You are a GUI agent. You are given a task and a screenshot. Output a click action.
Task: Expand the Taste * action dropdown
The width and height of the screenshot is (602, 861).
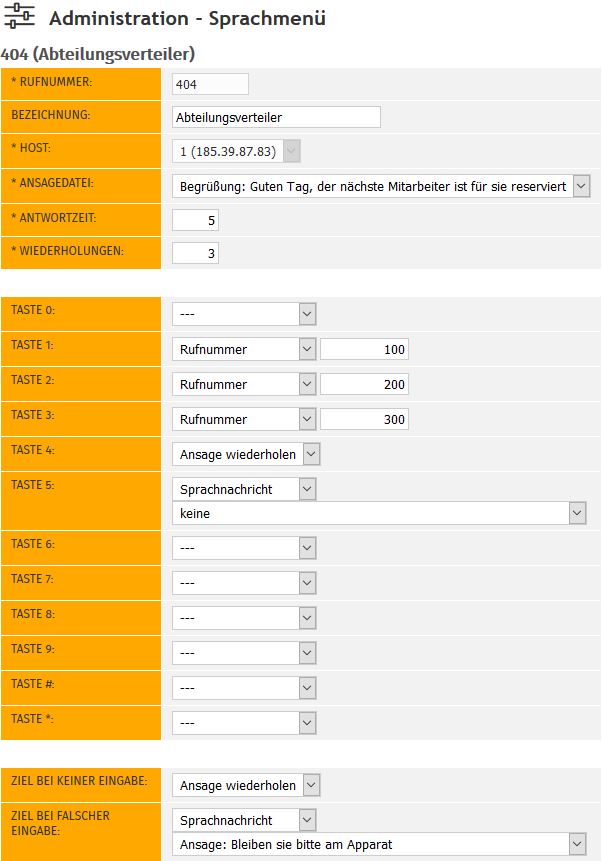244,722
